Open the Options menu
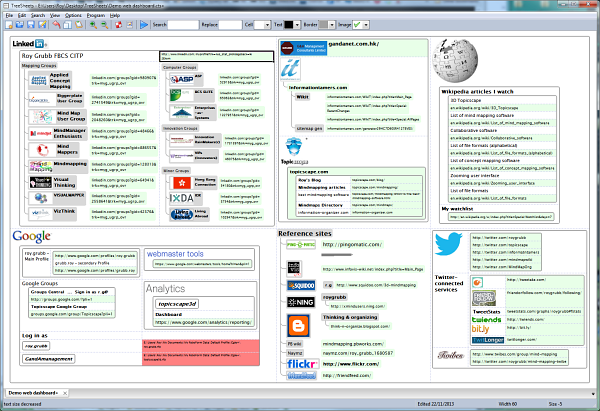Screen dimensions: 600x411 point(73,15)
